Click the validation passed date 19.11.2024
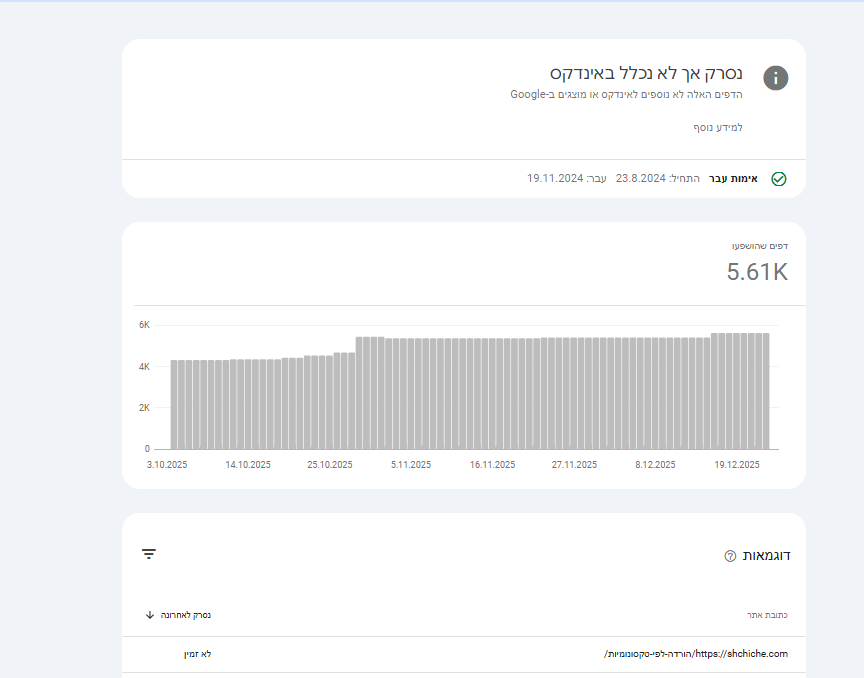This screenshot has width=864, height=678. pos(554,179)
